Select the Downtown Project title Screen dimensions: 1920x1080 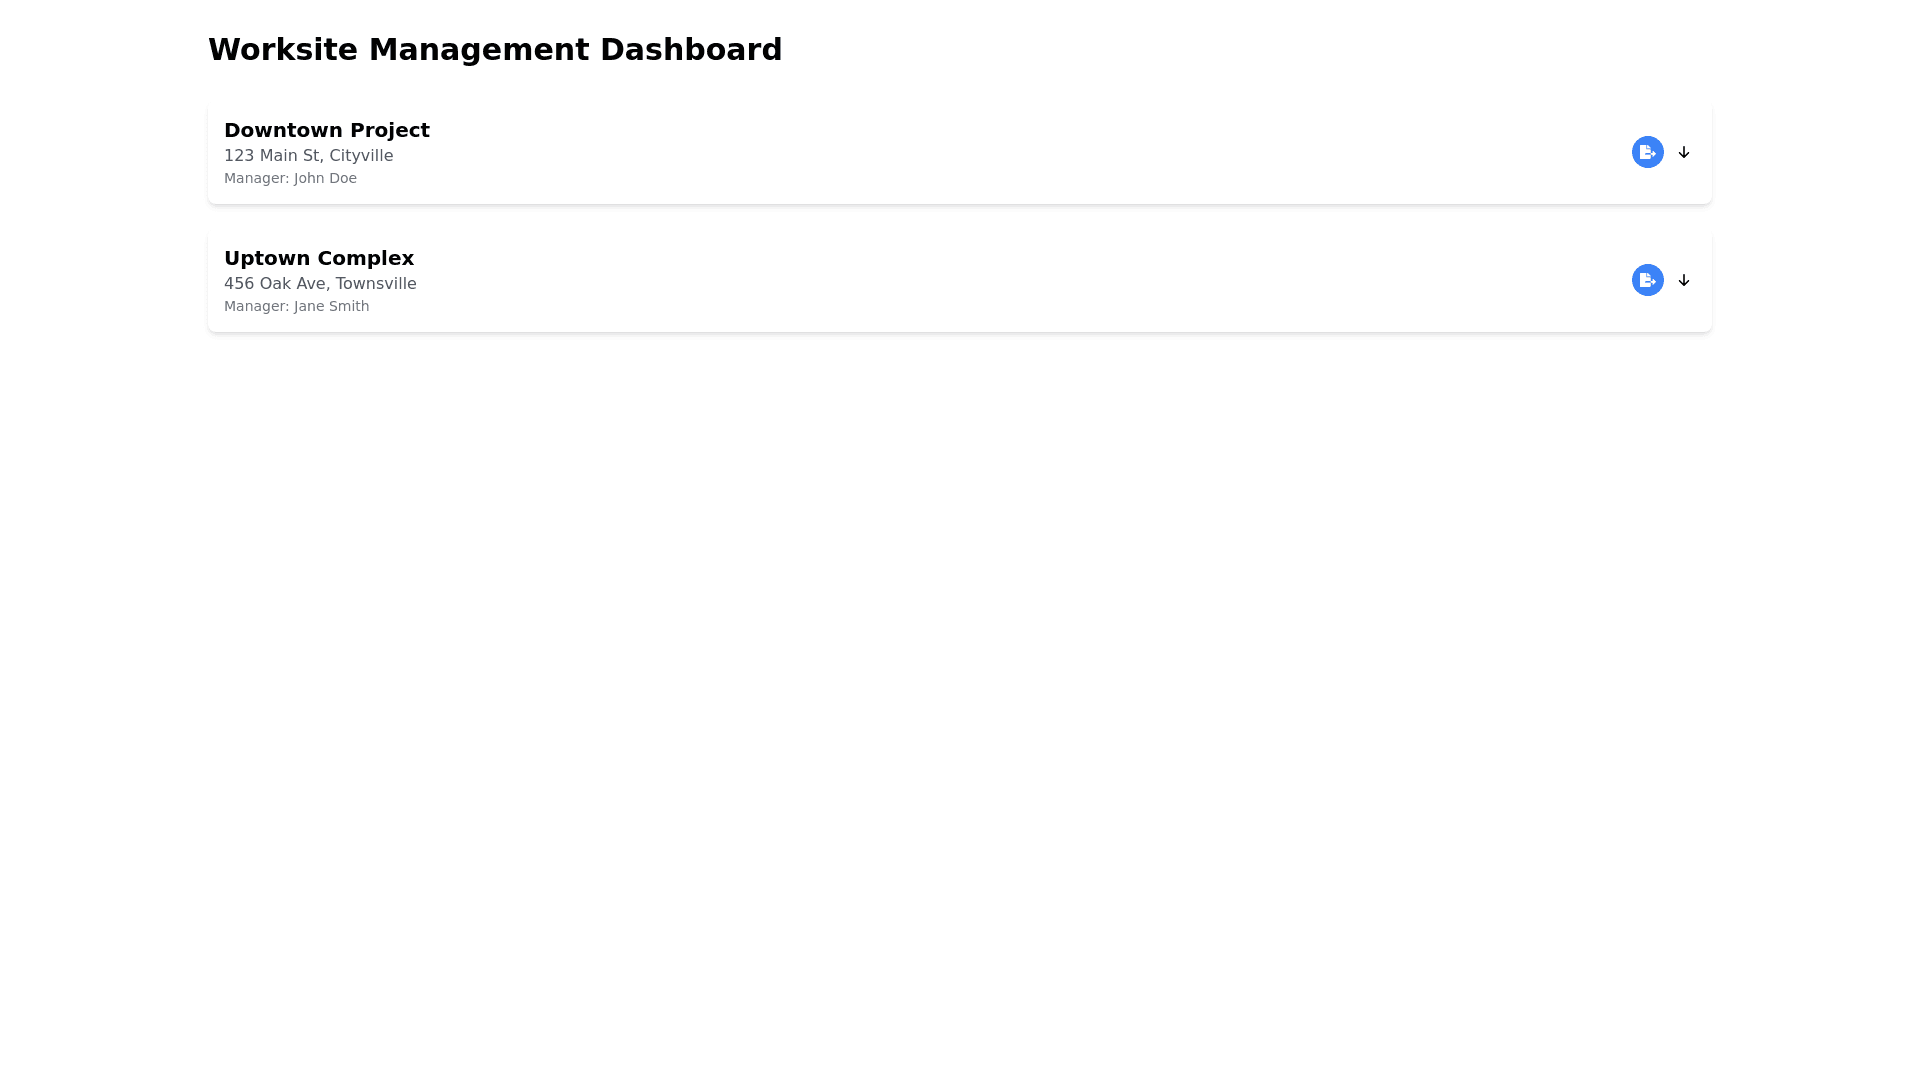click(x=326, y=130)
